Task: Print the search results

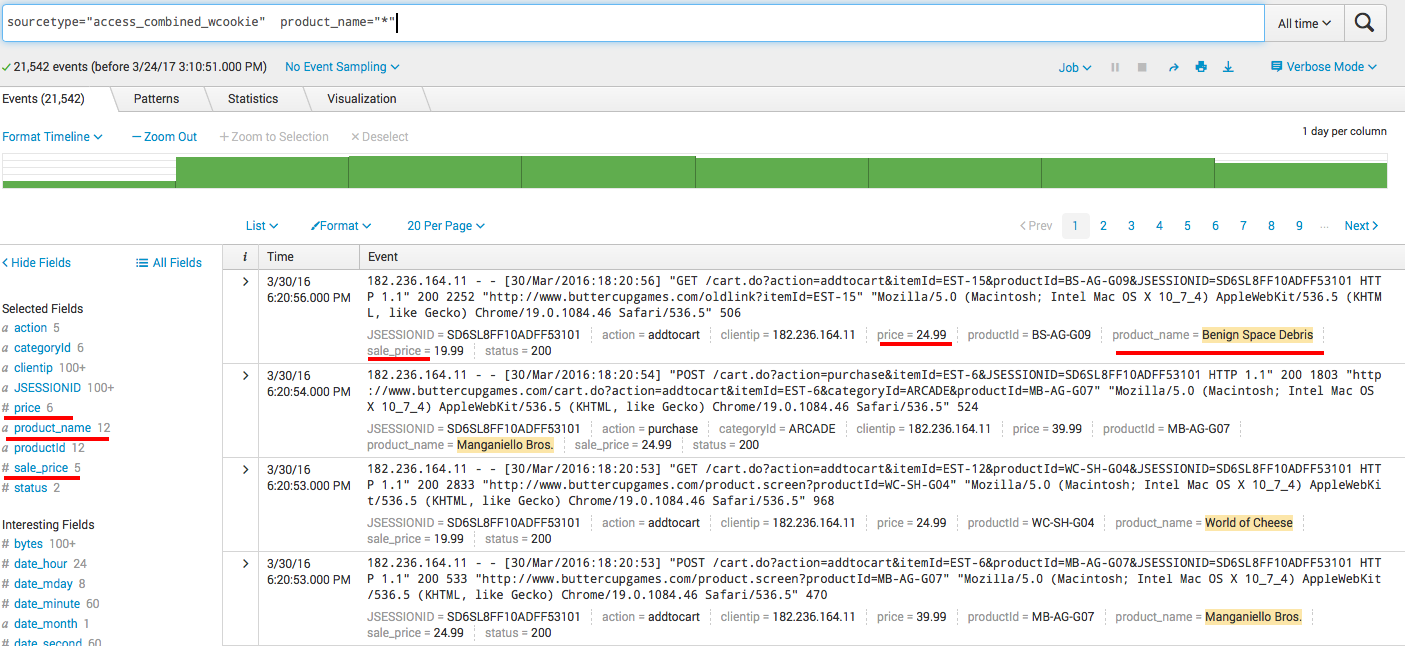Action: [x=1200, y=66]
